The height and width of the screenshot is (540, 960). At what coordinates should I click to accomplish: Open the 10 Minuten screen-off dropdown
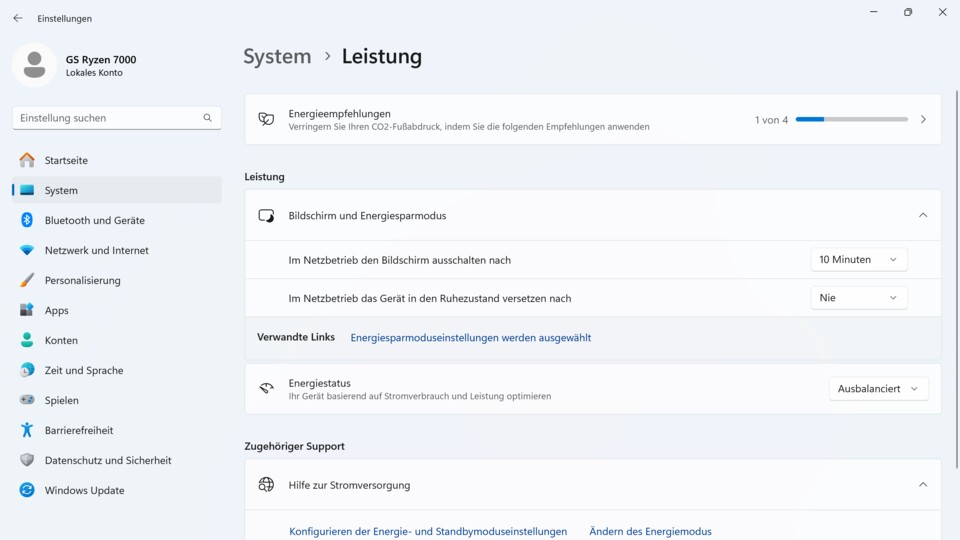click(858, 260)
